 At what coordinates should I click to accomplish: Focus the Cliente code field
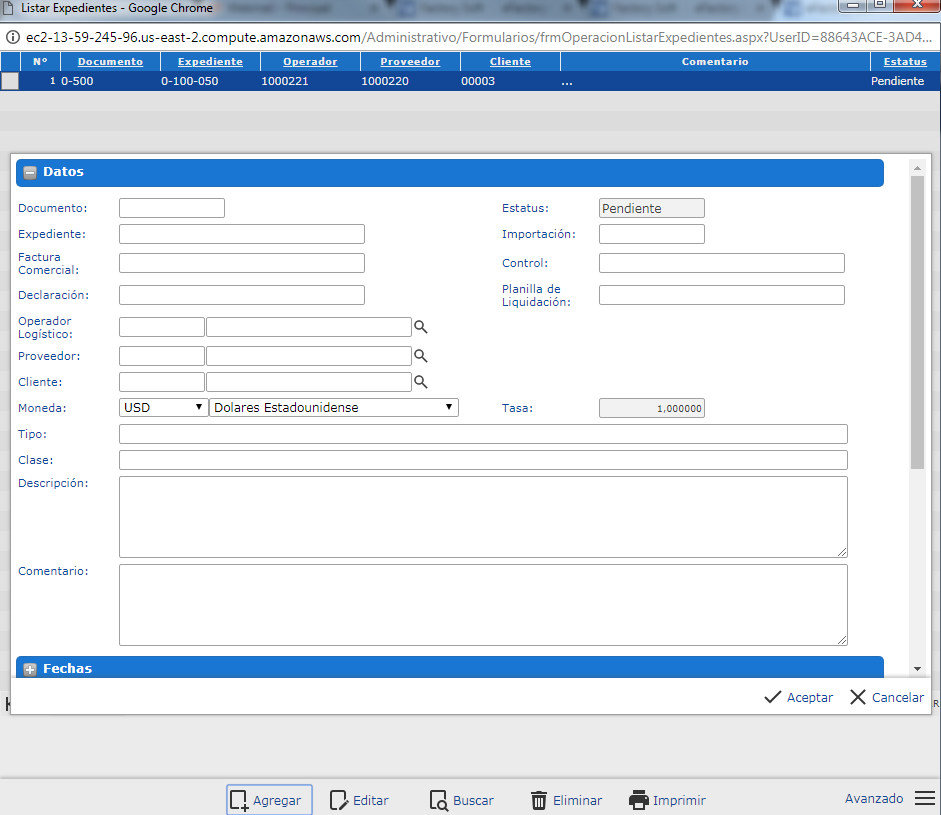(x=162, y=382)
